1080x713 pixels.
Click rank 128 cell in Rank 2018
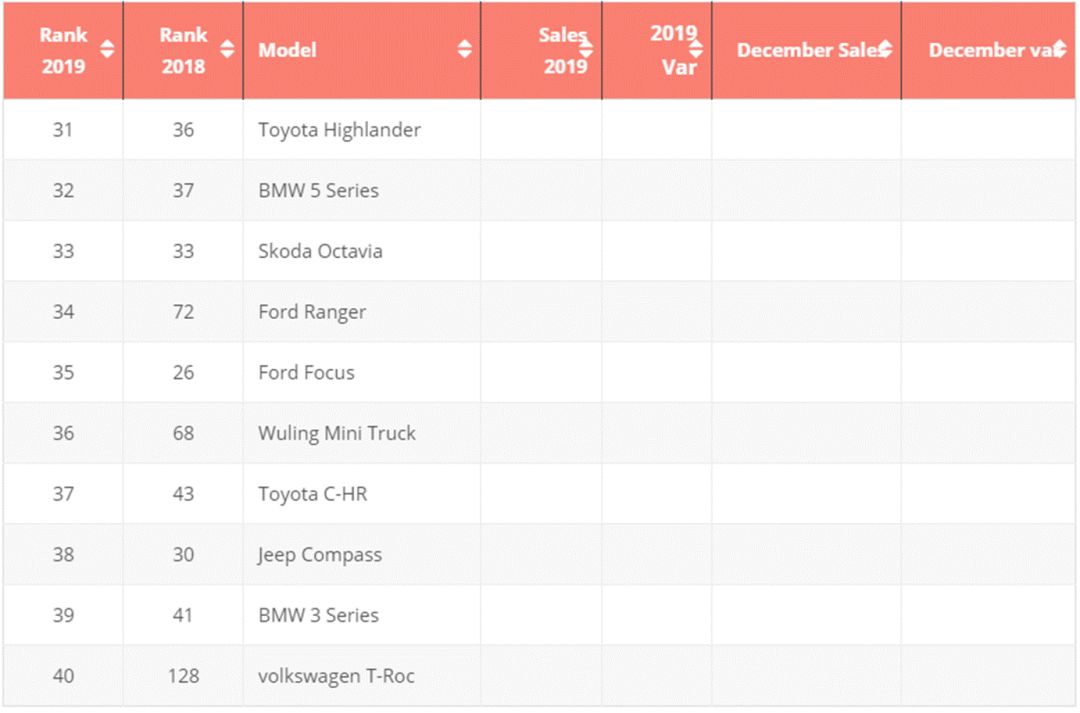tap(183, 676)
